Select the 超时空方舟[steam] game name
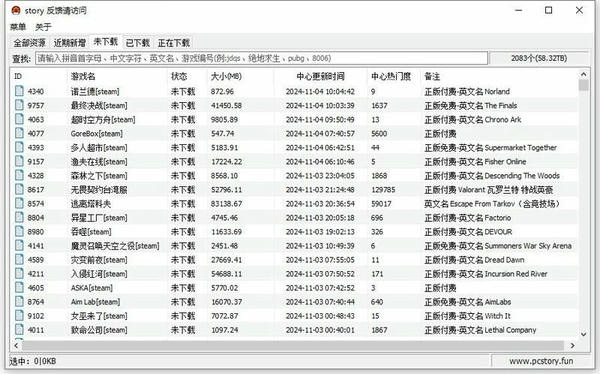The image size is (600, 374). click(x=103, y=119)
